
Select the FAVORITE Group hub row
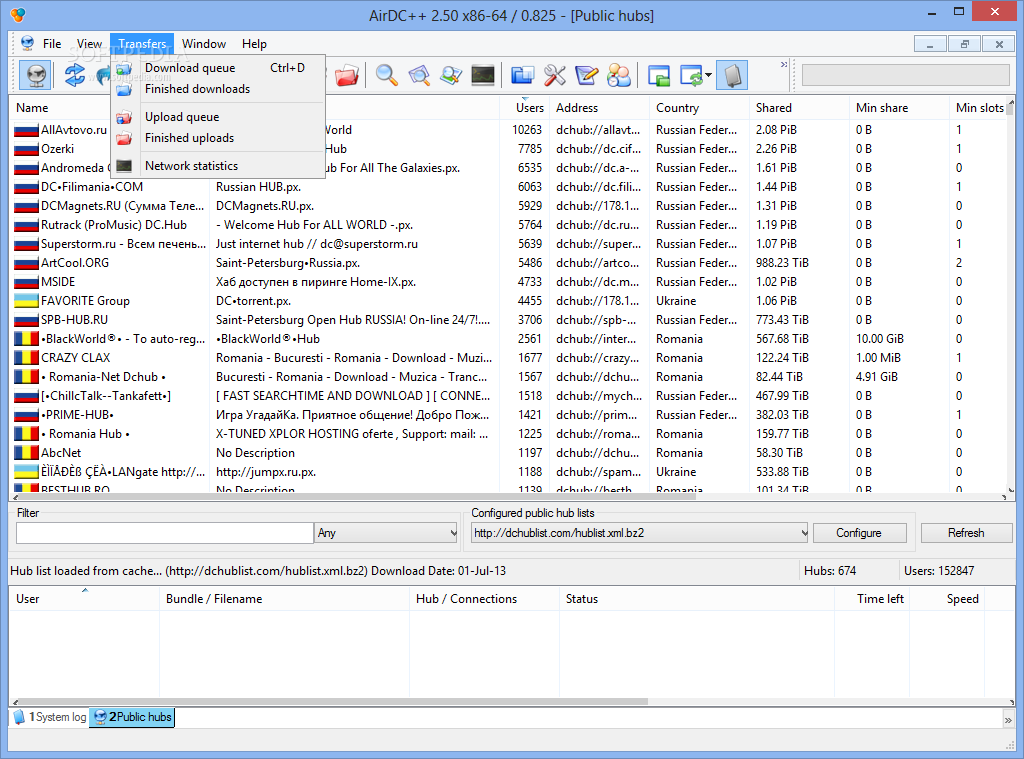(508, 301)
